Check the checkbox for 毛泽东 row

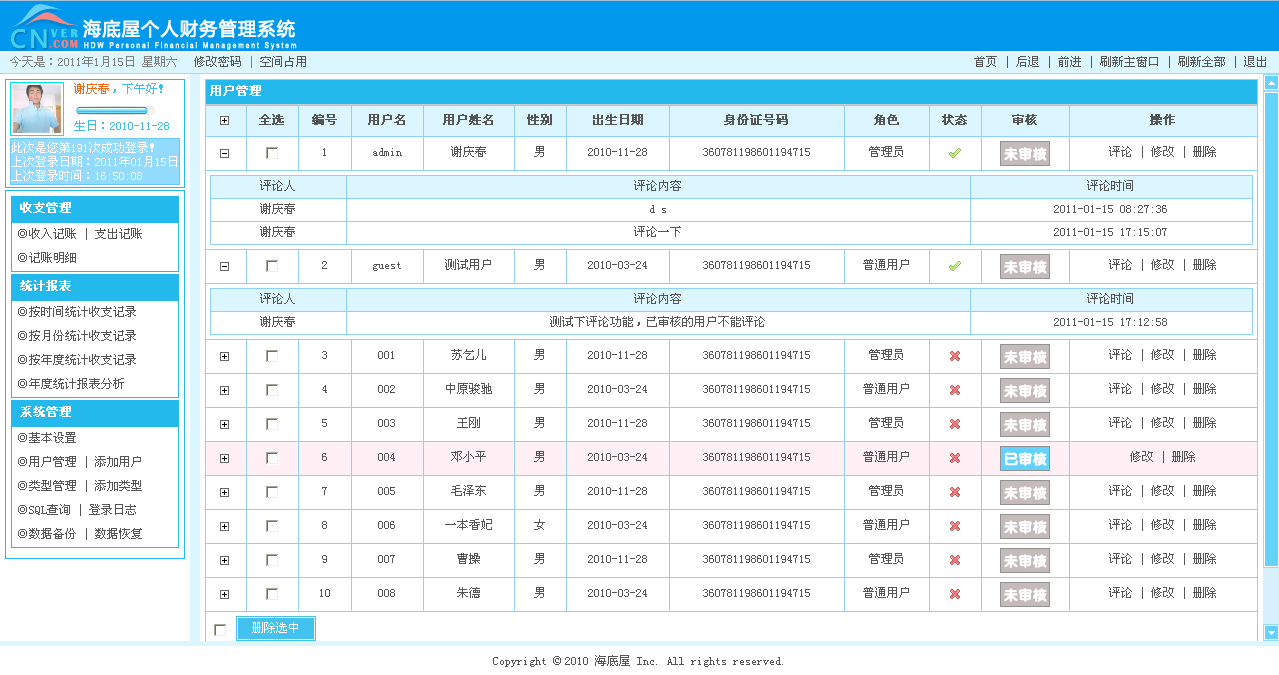(272, 492)
